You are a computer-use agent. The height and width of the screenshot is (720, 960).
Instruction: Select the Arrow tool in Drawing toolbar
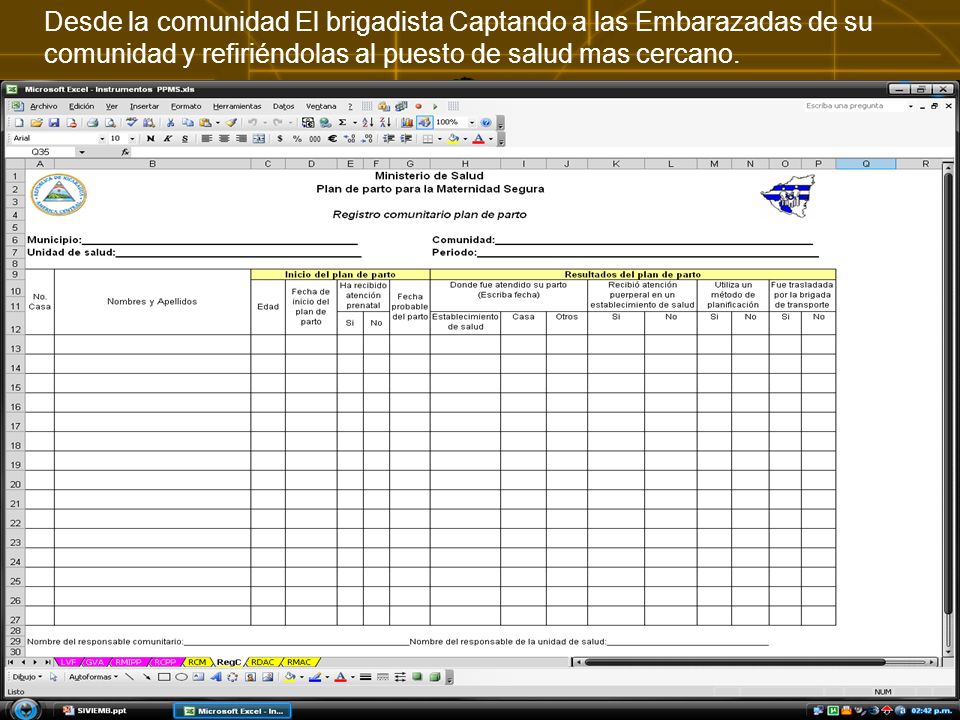click(x=146, y=677)
